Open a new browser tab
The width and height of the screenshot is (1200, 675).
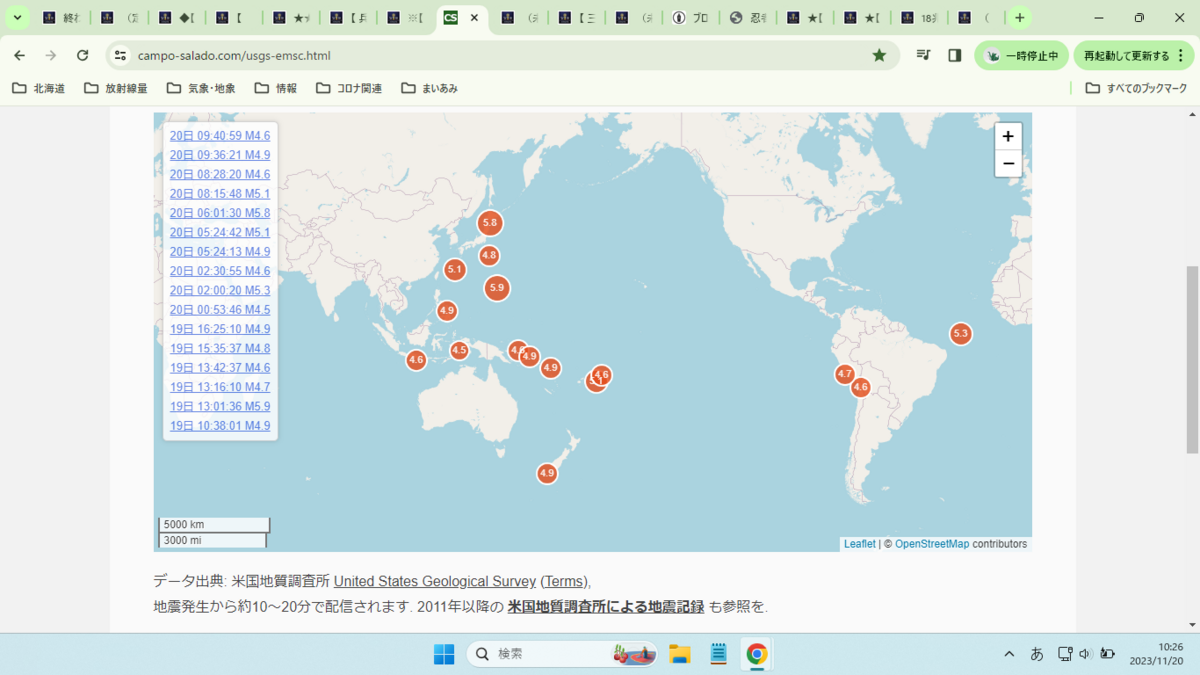(x=1019, y=18)
